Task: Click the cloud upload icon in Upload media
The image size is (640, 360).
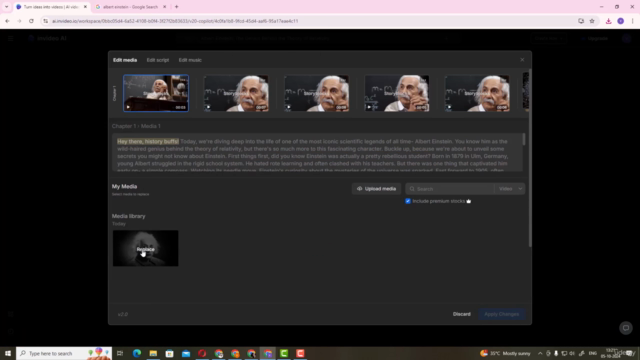Action: 360,189
